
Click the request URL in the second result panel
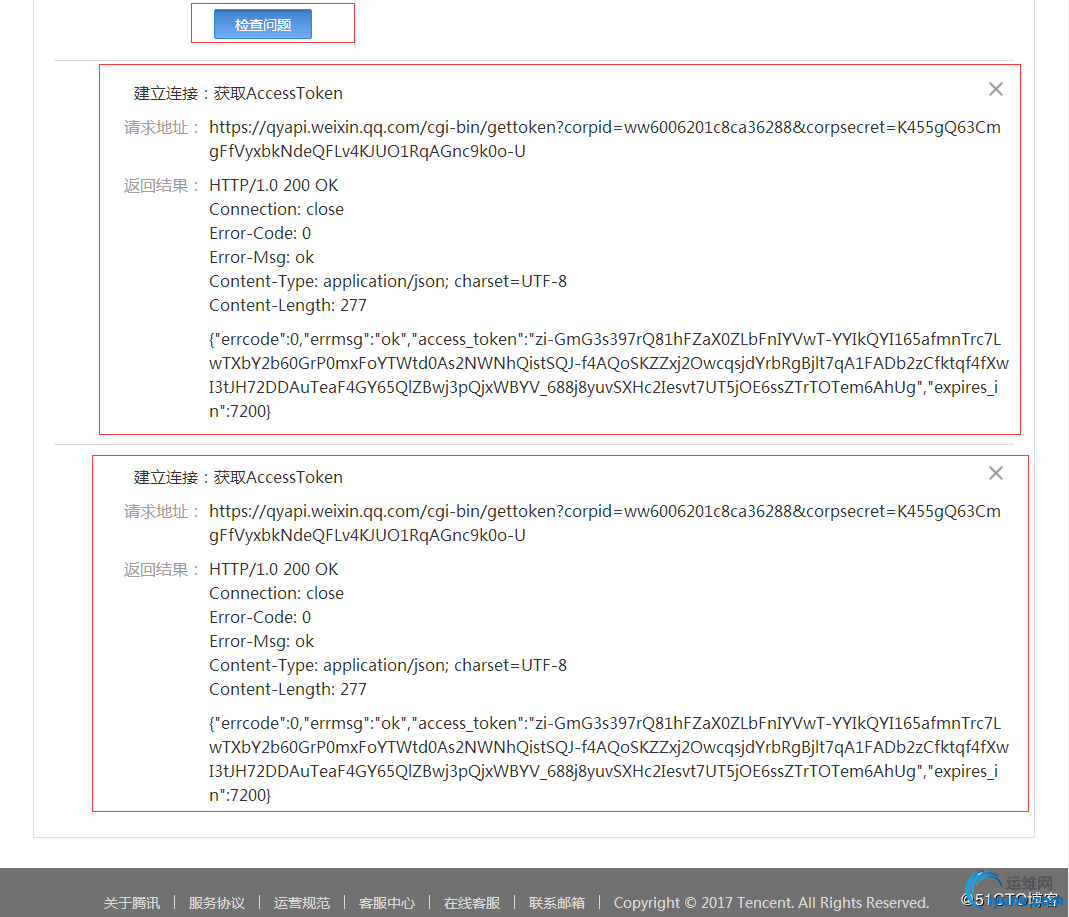[605, 523]
